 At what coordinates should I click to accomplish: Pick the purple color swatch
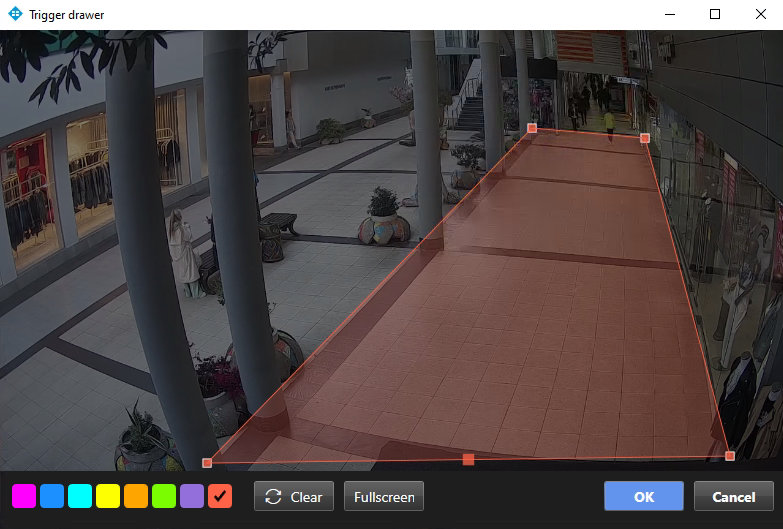pos(192,496)
